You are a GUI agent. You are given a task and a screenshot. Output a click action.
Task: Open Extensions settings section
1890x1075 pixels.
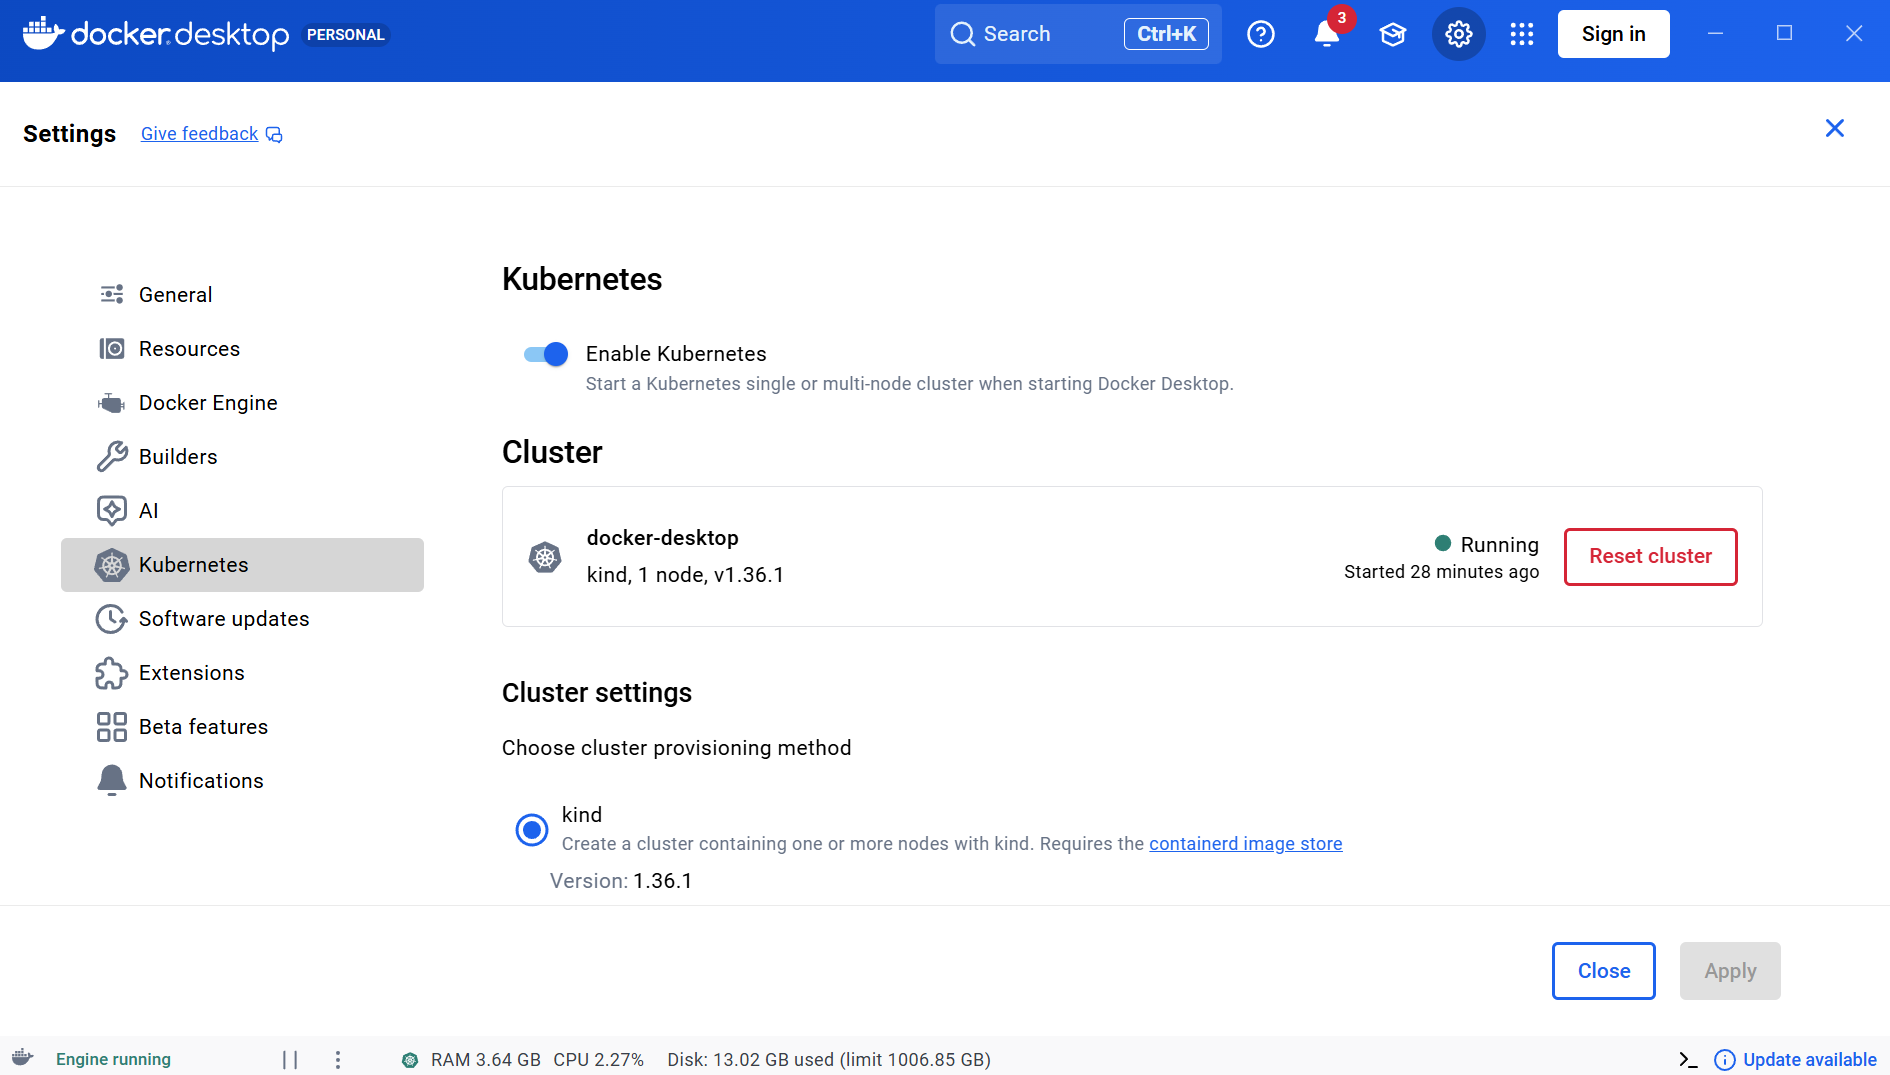click(x=242, y=673)
